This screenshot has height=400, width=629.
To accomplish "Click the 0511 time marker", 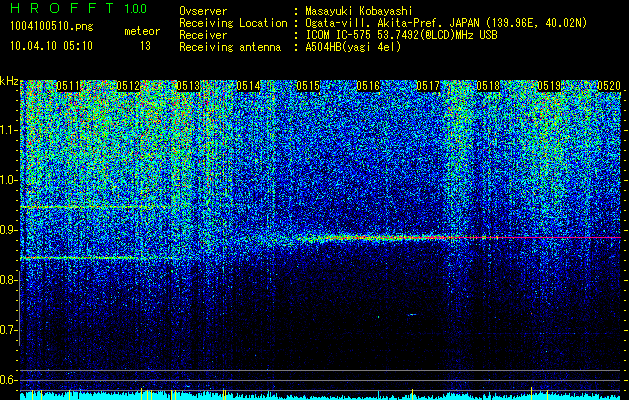I will [x=68, y=86].
